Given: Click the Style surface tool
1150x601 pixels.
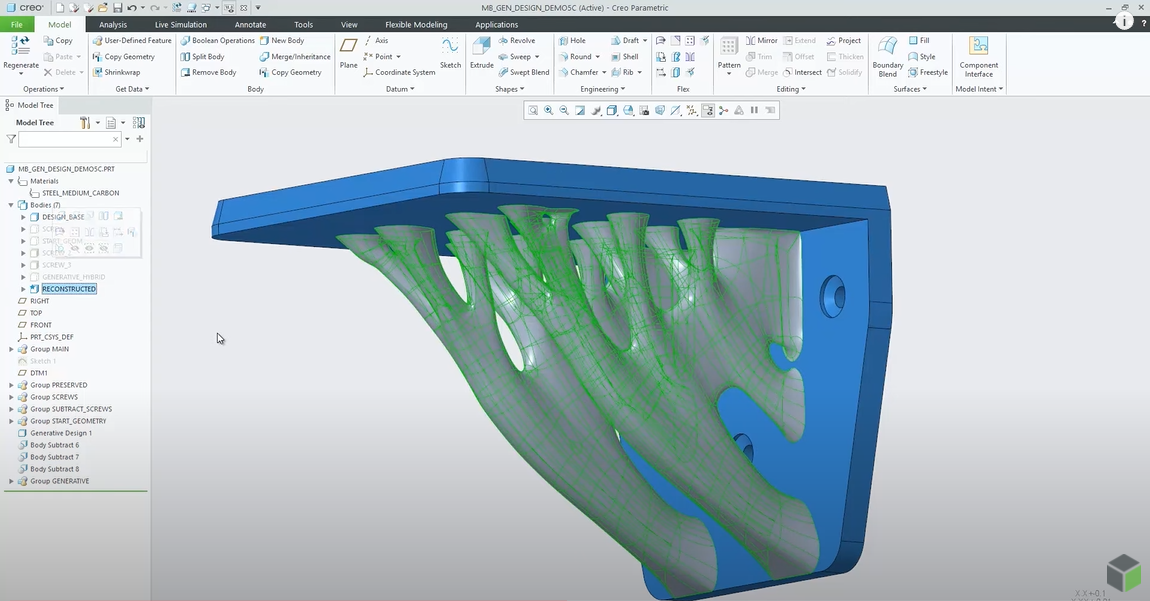Looking at the screenshot, I should pos(922,57).
